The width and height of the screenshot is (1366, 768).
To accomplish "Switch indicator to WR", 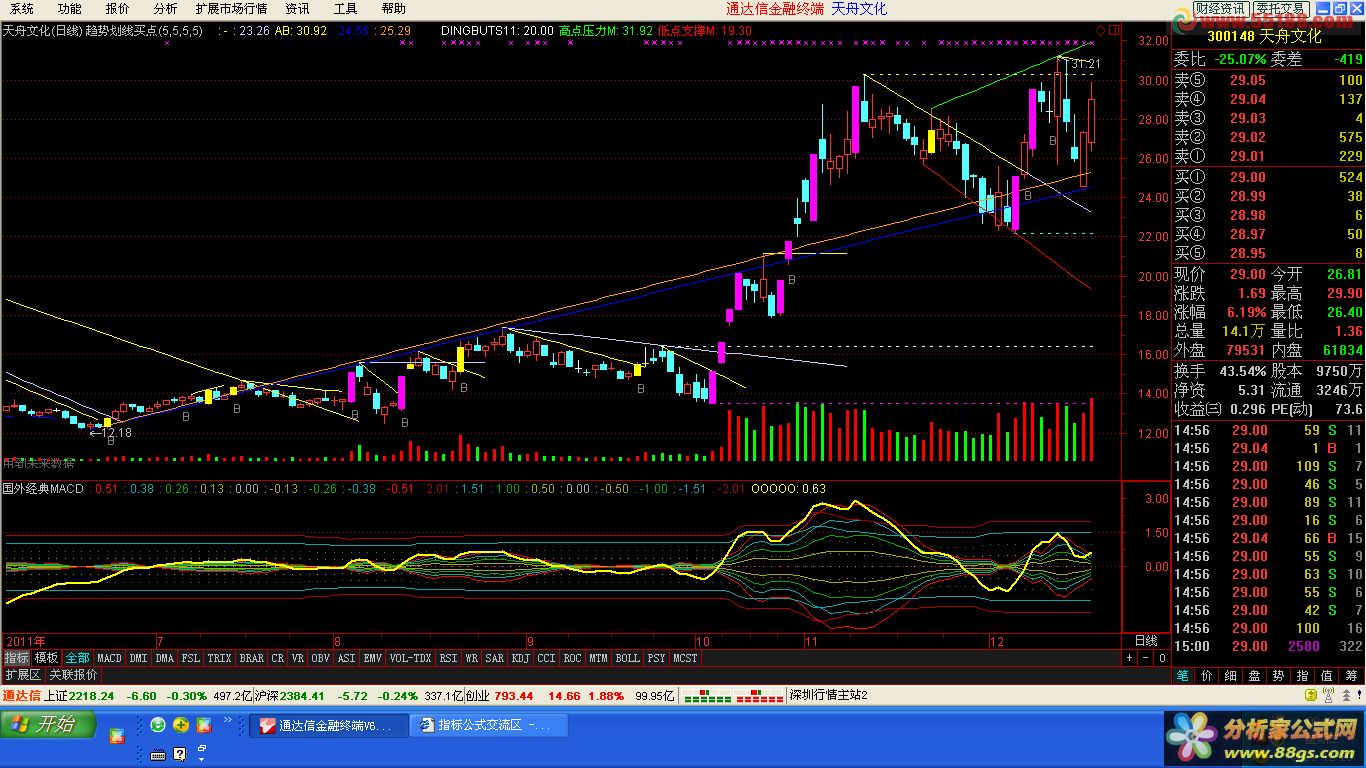I will point(471,658).
